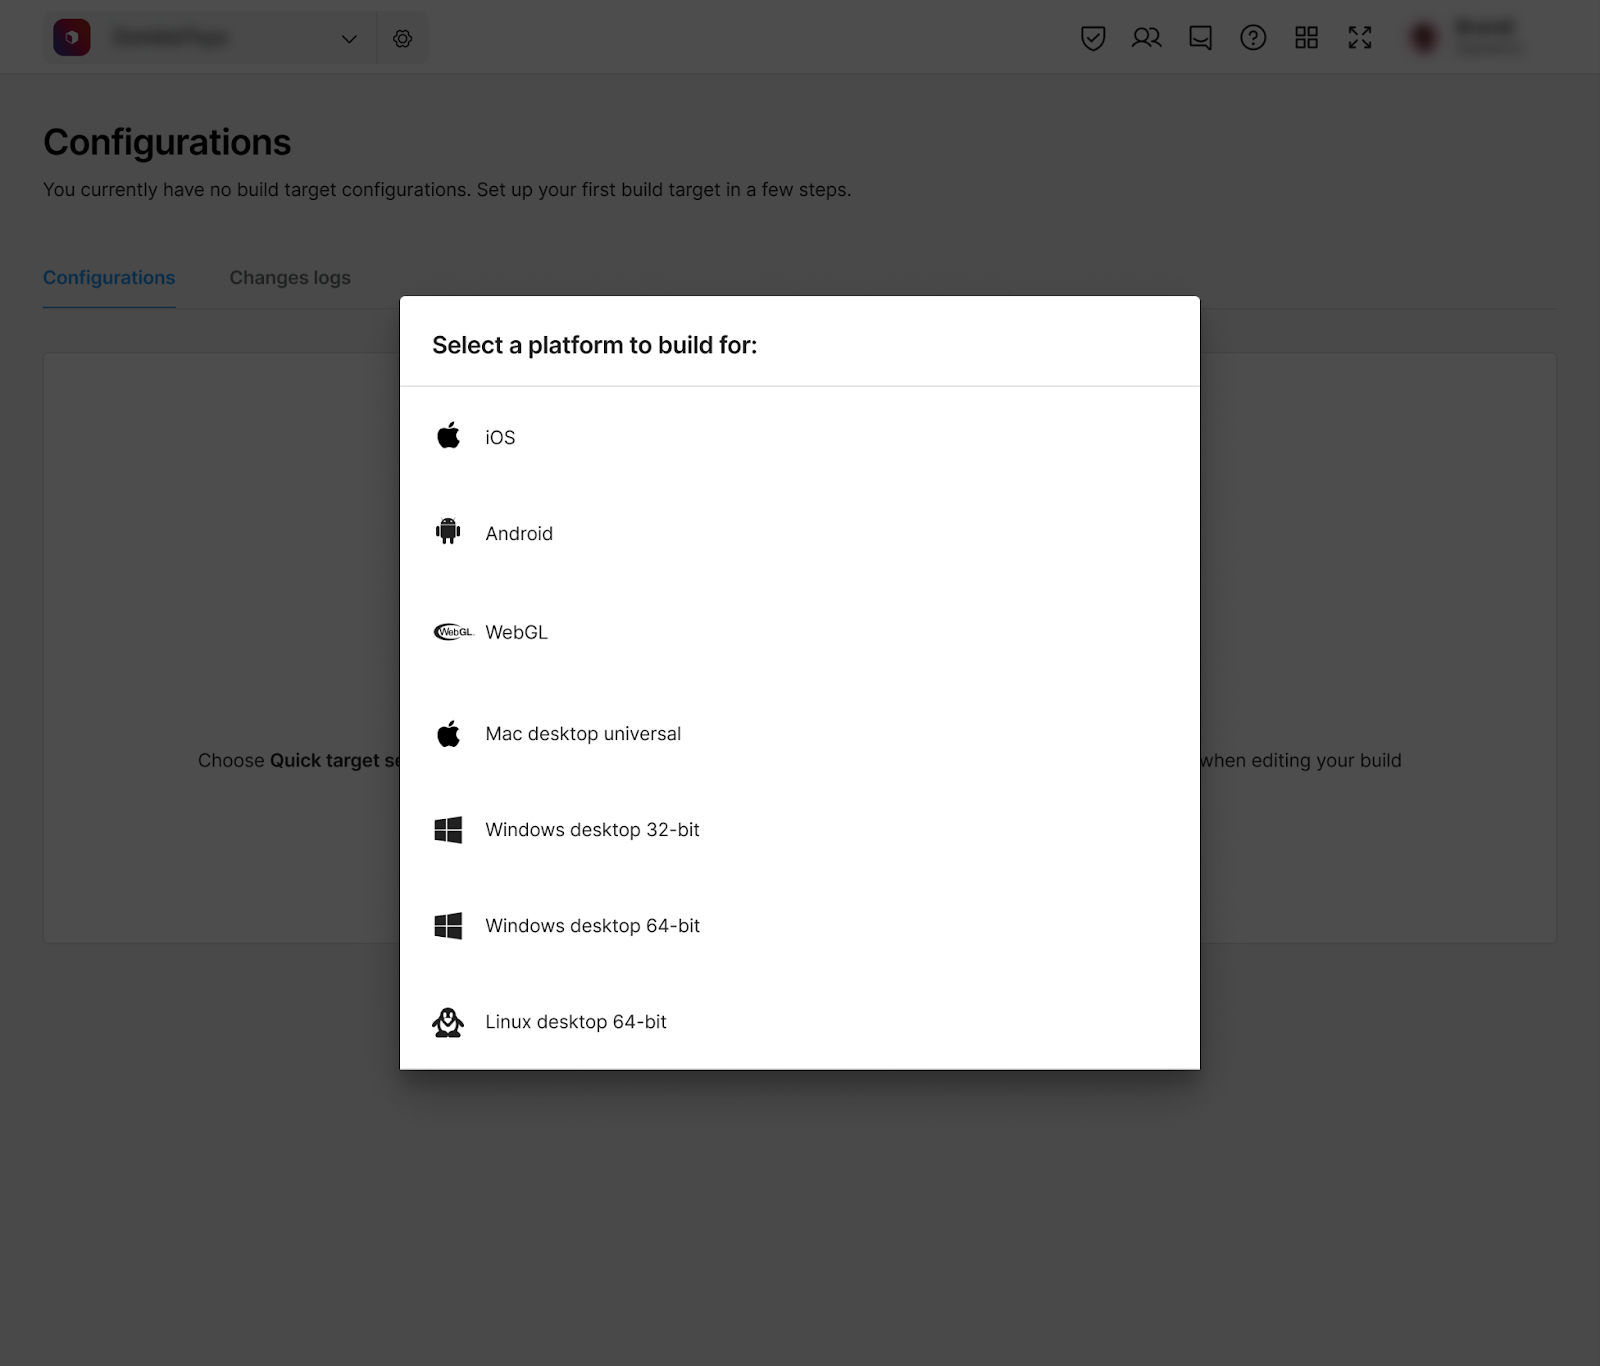Image resolution: width=1600 pixels, height=1366 pixels.
Task: Choose iOS as build platform
Action: (800, 437)
